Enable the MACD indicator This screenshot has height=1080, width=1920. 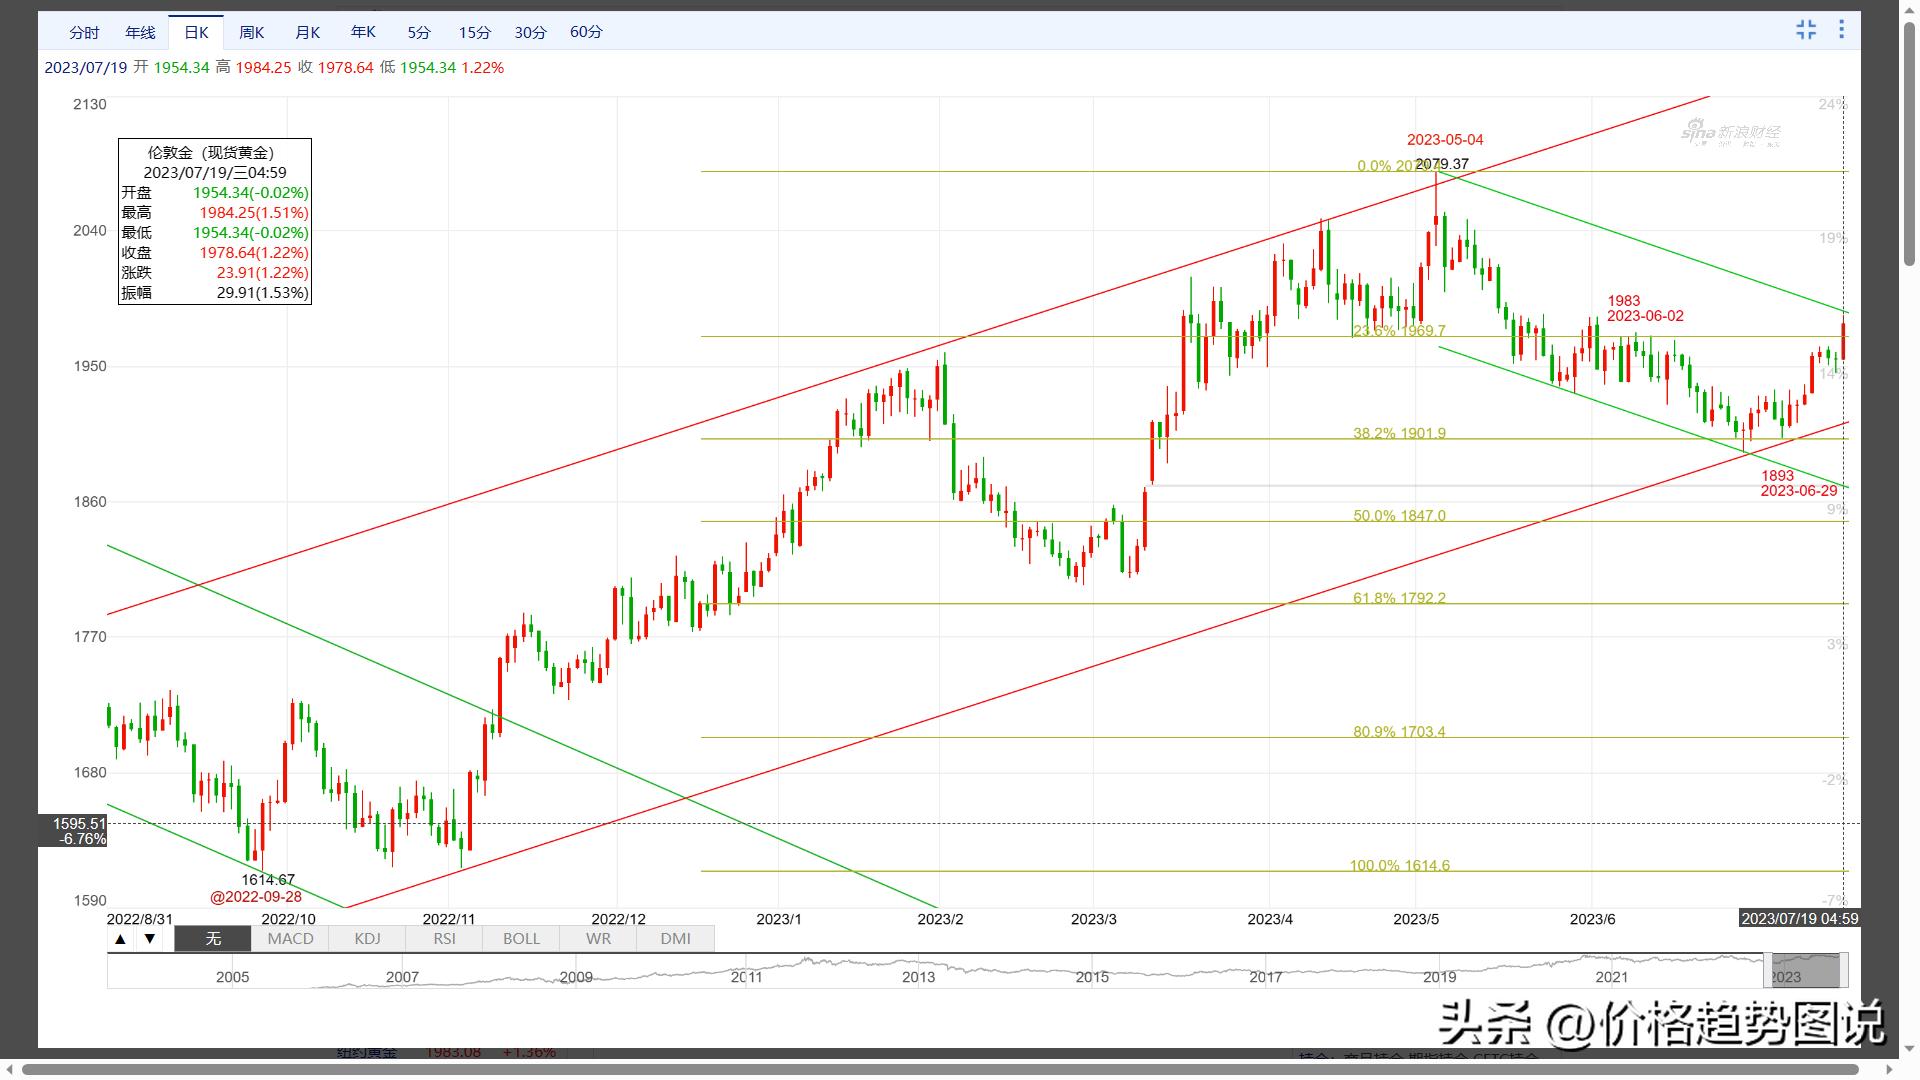click(290, 939)
